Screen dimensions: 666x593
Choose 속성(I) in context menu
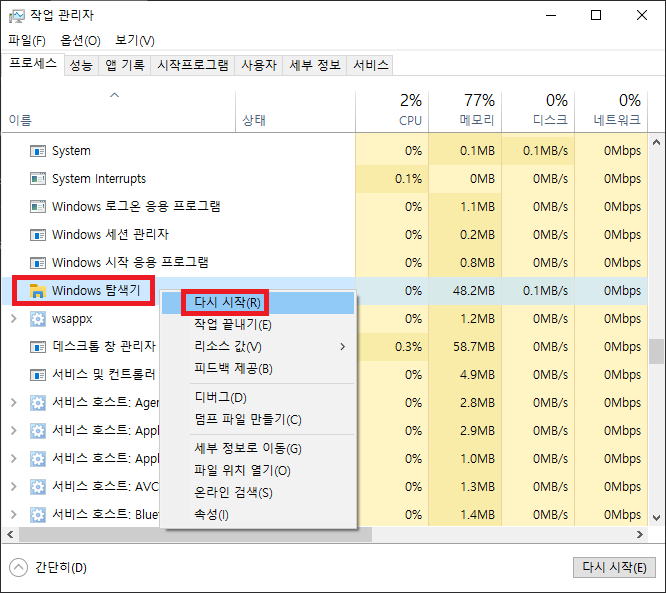258,515
